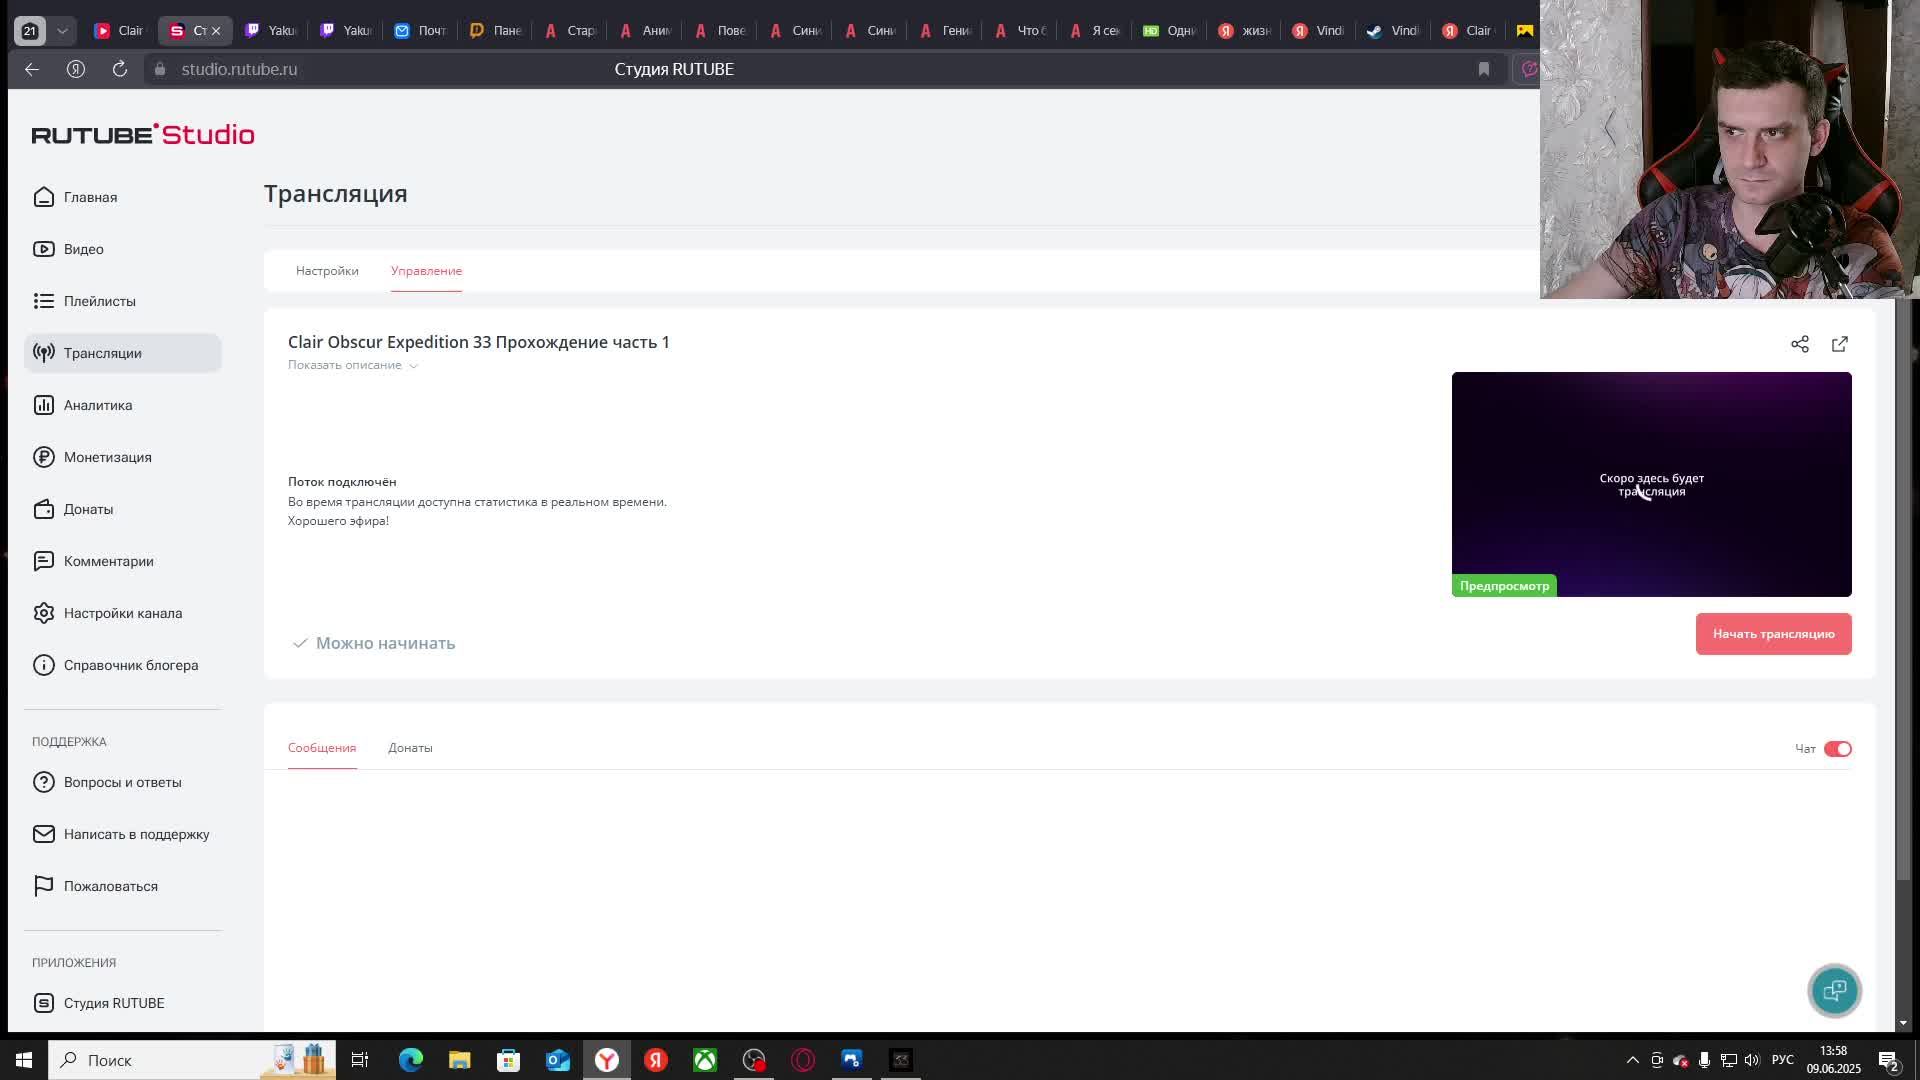
Task: Switch to the Донаты chat tab
Action: pos(410,748)
